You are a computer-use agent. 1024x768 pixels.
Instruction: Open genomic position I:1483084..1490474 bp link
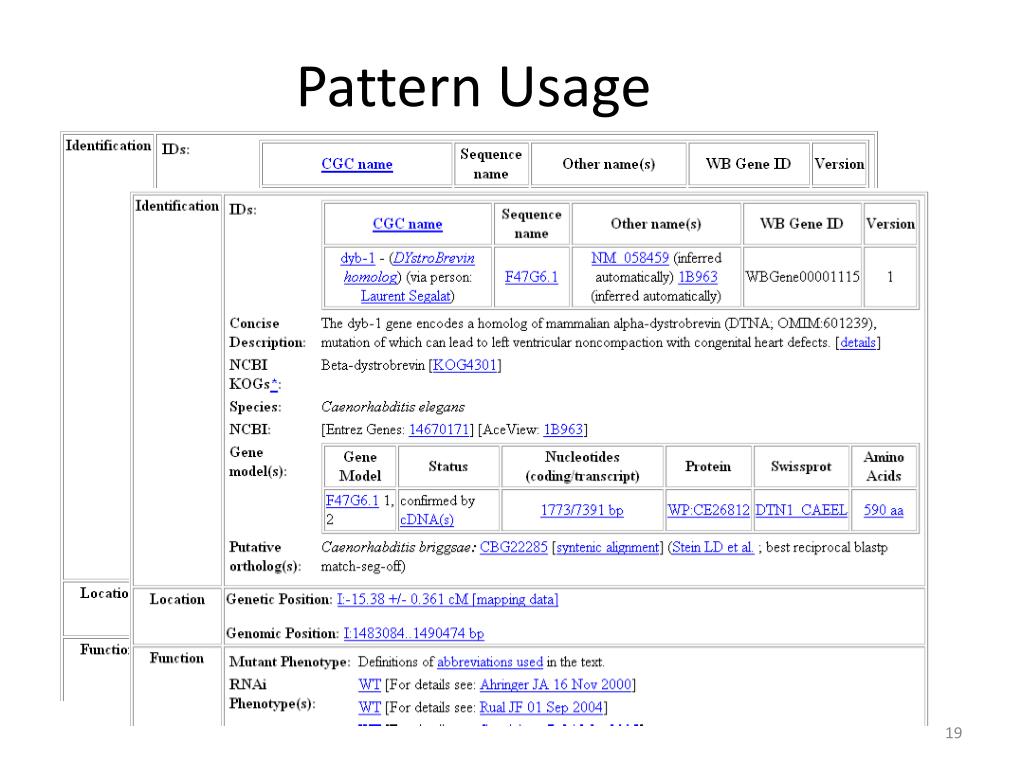(413, 633)
